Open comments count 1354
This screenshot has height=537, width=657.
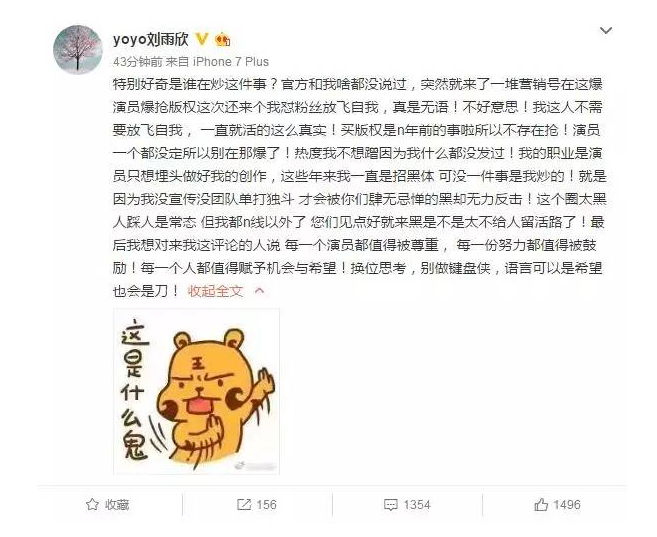coord(416,505)
